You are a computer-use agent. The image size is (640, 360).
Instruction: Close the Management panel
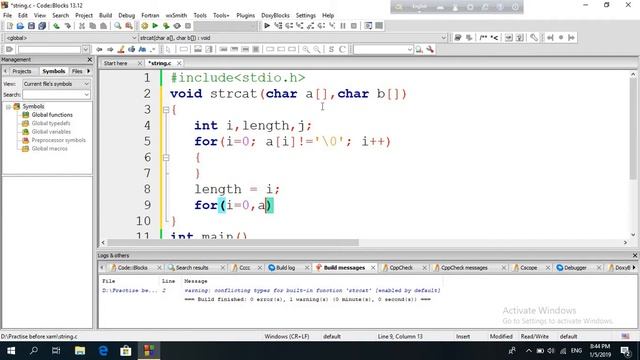click(x=90, y=60)
